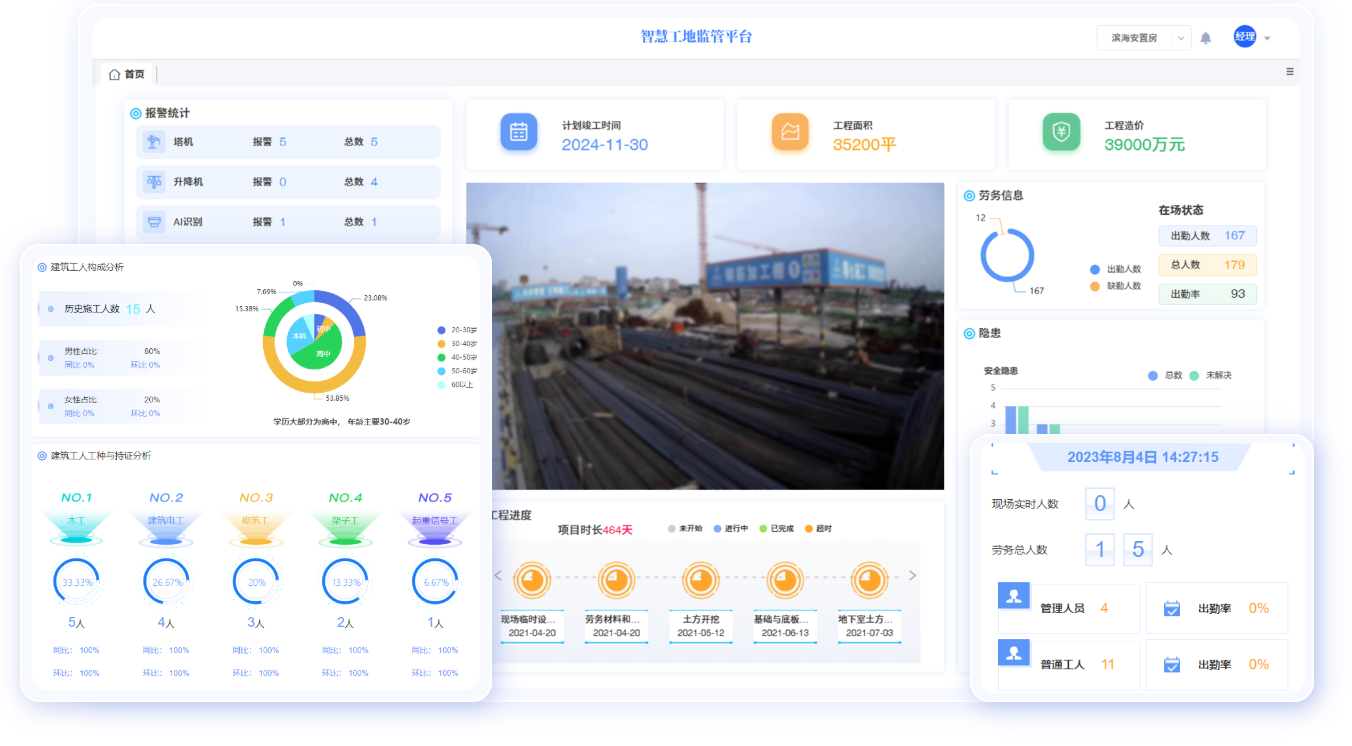
Task: Click the AI识别 alarm icon
Action: 154,222
